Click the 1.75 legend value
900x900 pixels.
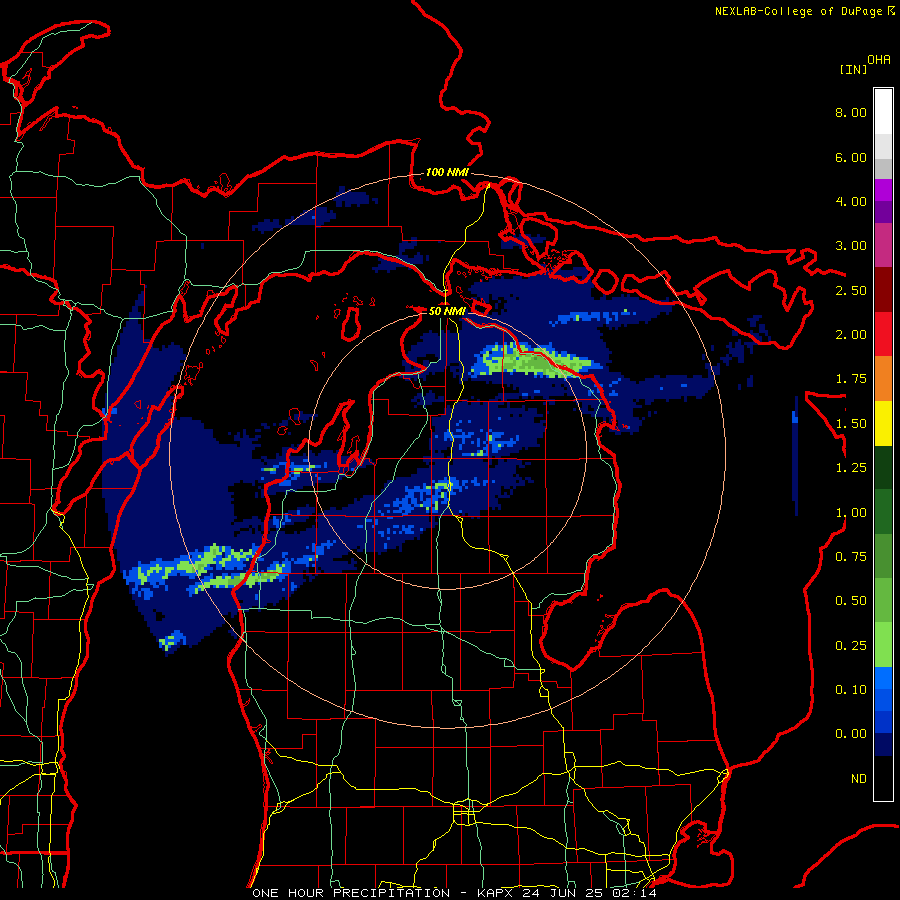click(x=851, y=379)
